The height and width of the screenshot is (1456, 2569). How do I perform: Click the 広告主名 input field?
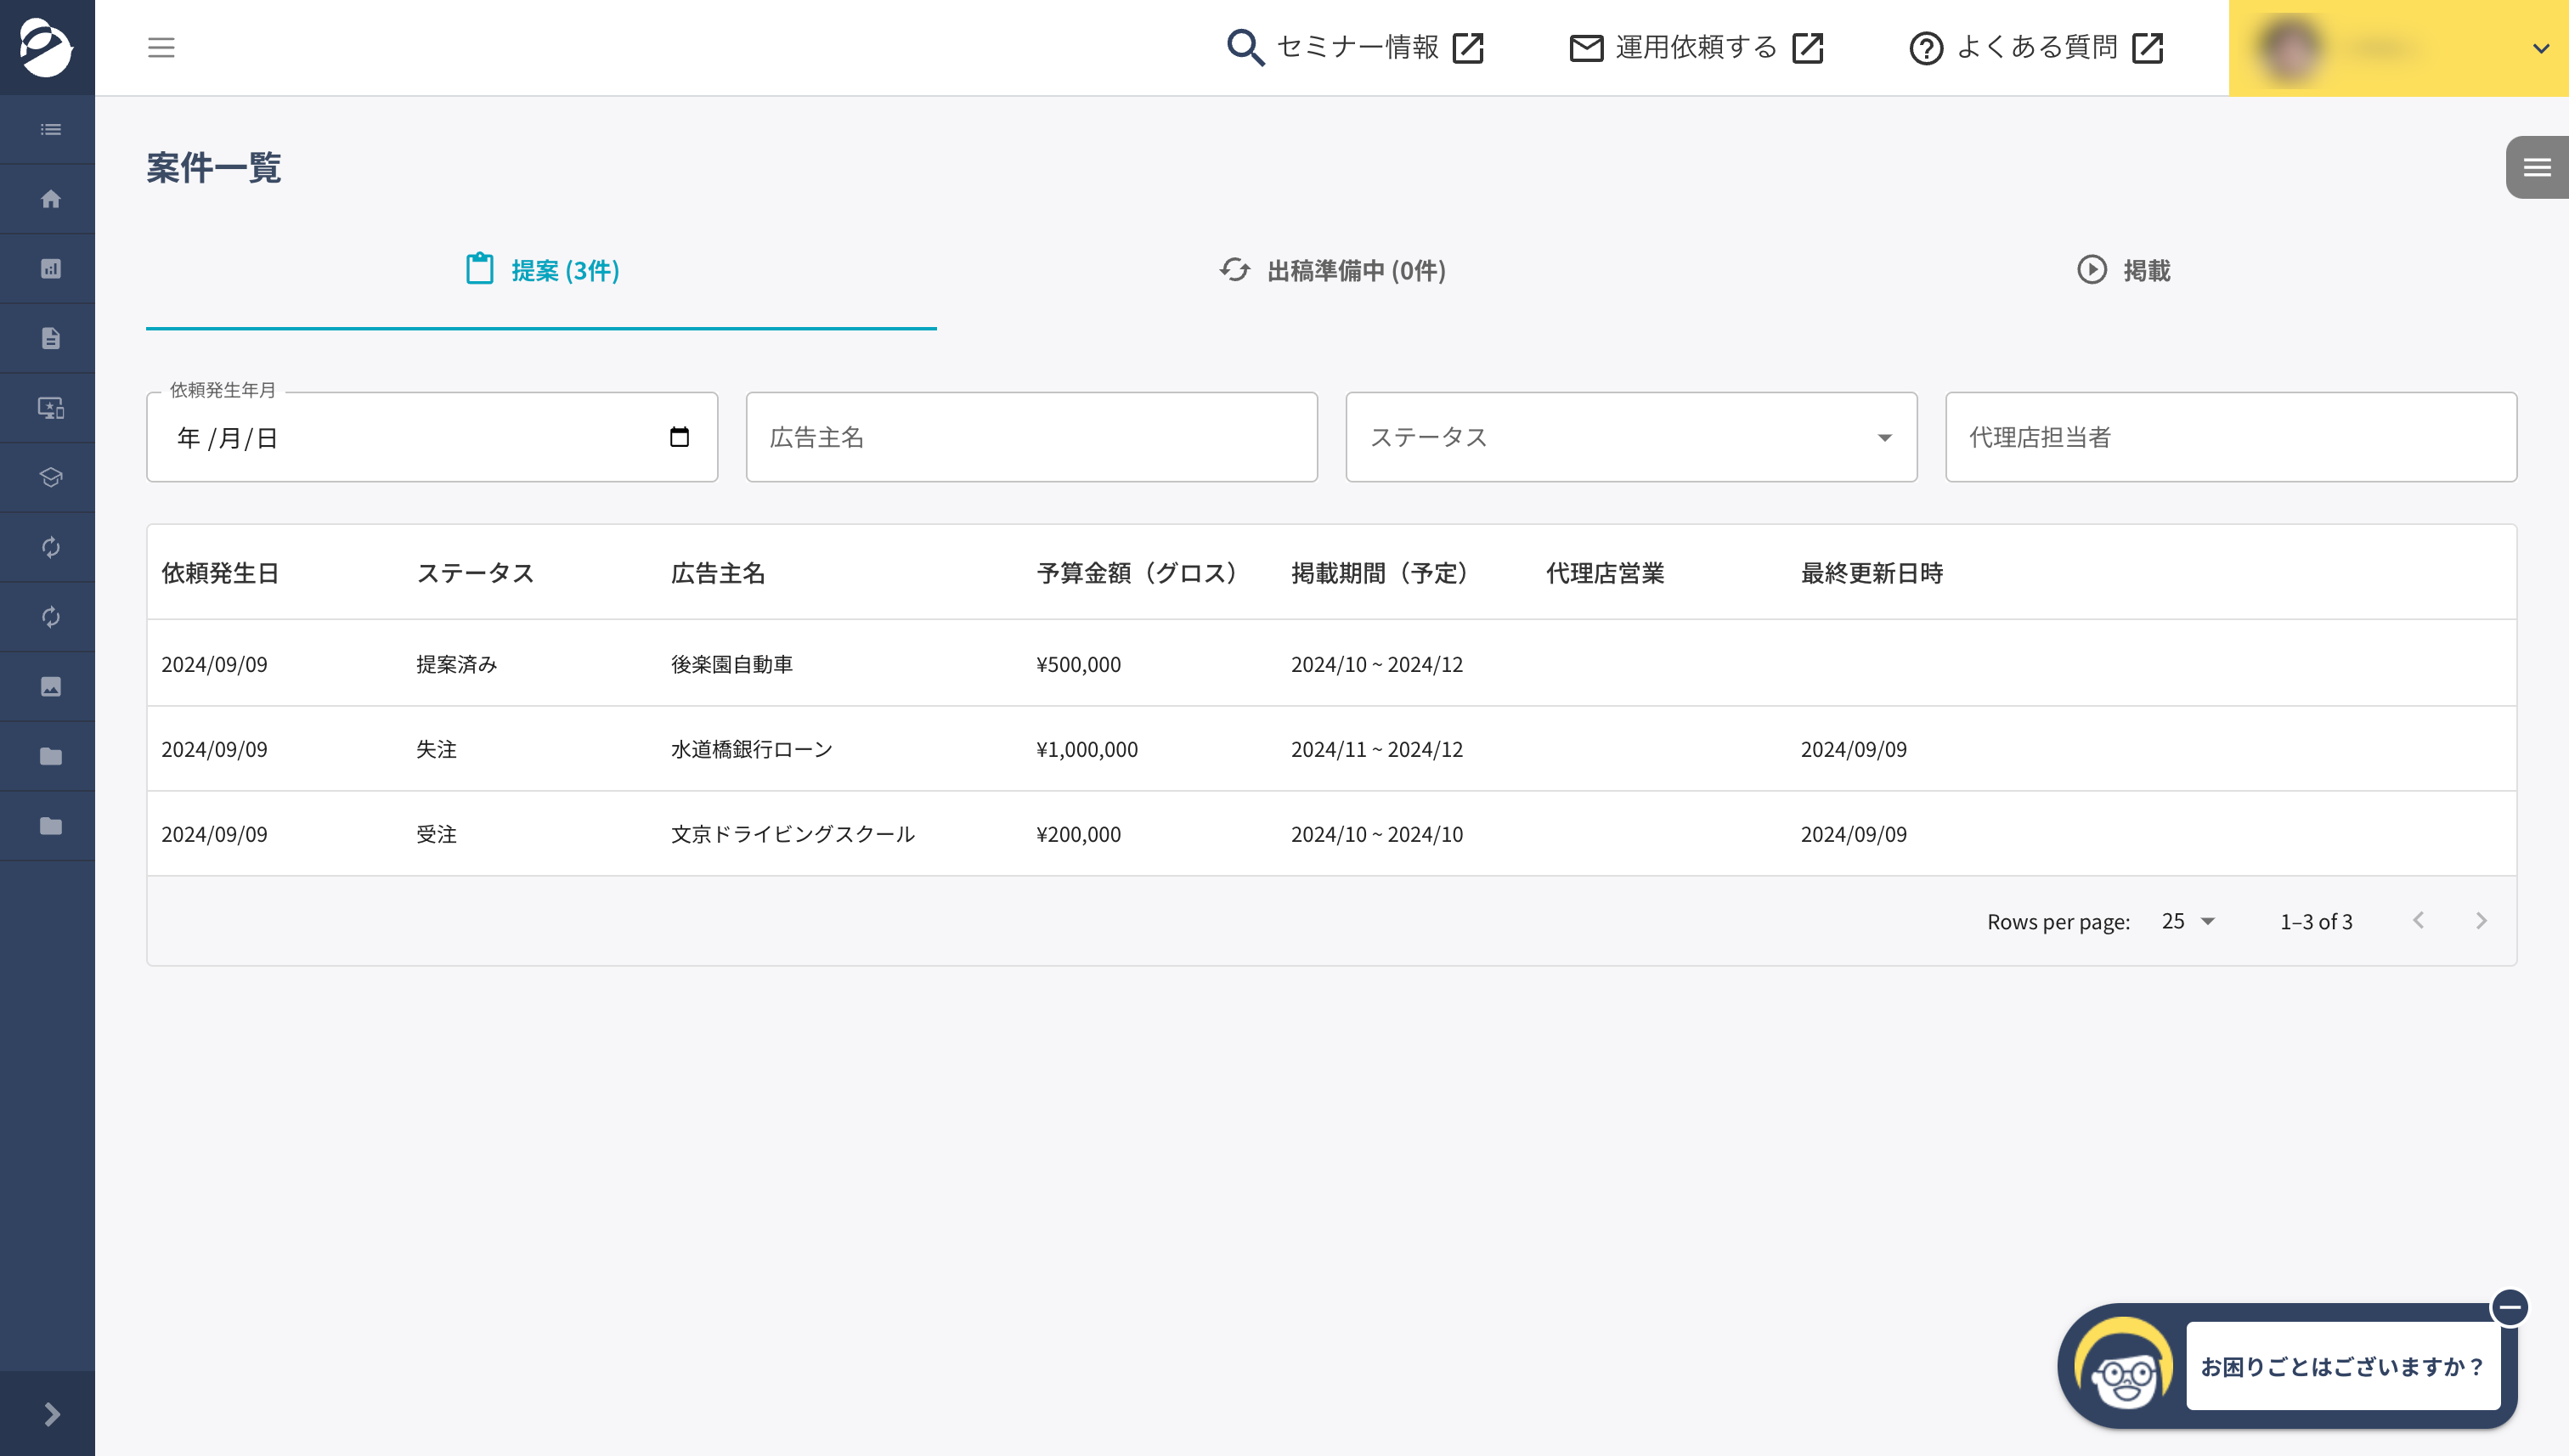pos(1031,437)
